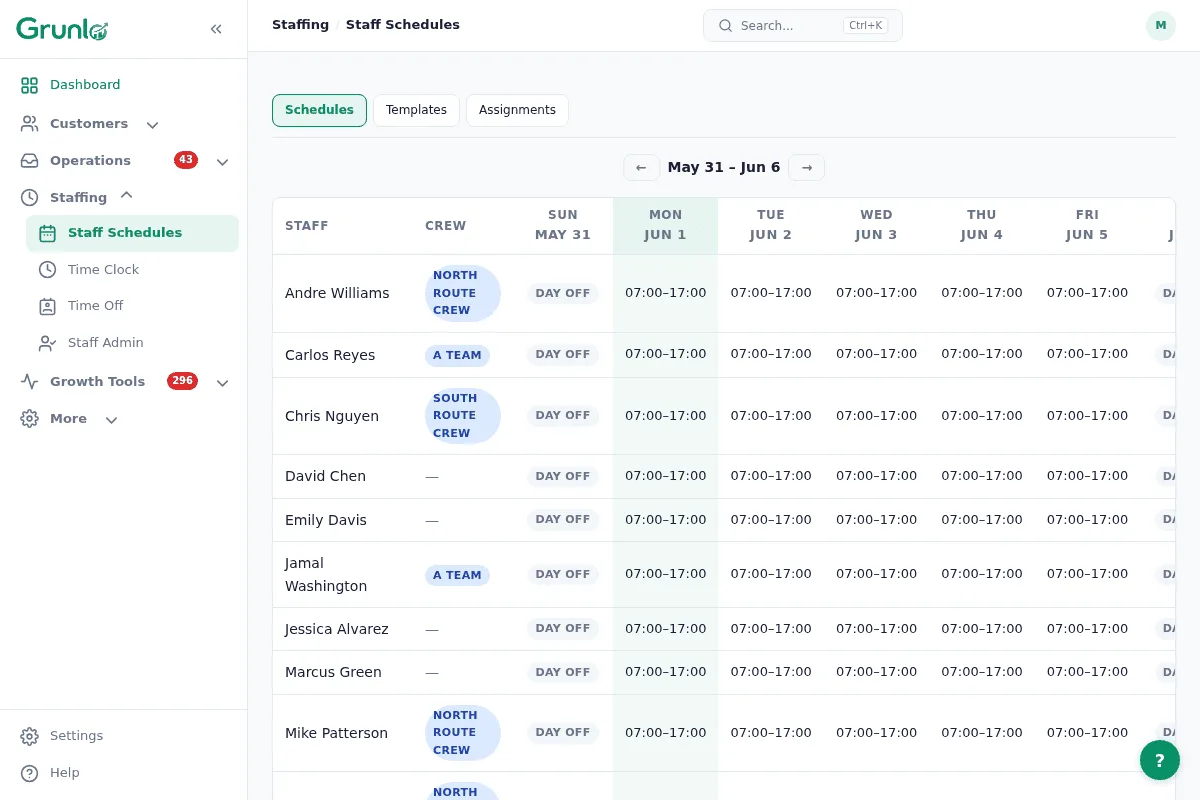Image resolution: width=1200 pixels, height=800 pixels.
Task: Expand the More menu chevron
Action: pyautogui.click(x=111, y=420)
